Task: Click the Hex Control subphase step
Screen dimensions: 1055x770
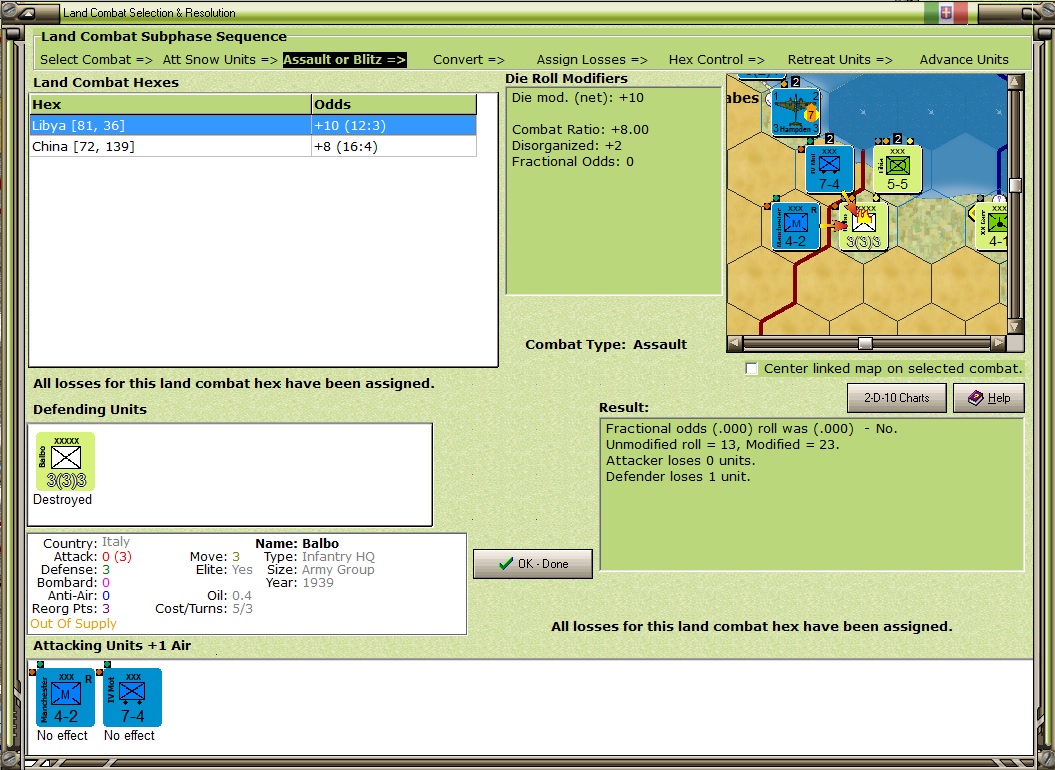Action: (x=717, y=59)
